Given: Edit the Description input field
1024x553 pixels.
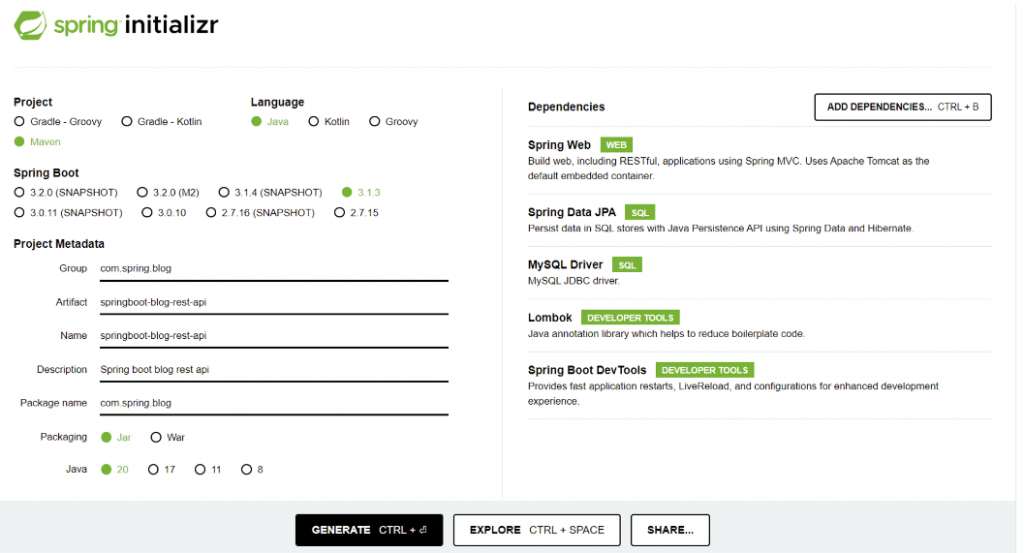Looking at the screenshot, I should coord(274,370).
